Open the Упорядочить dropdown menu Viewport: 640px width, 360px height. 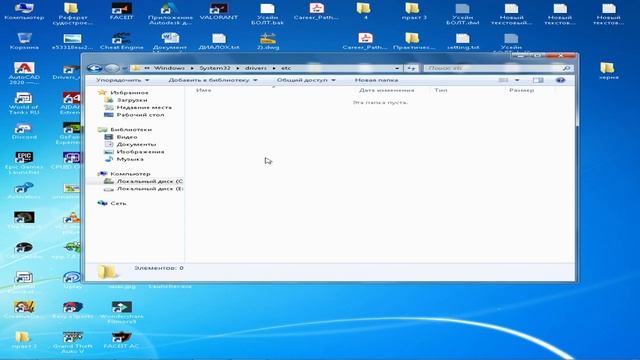point(122,80)
